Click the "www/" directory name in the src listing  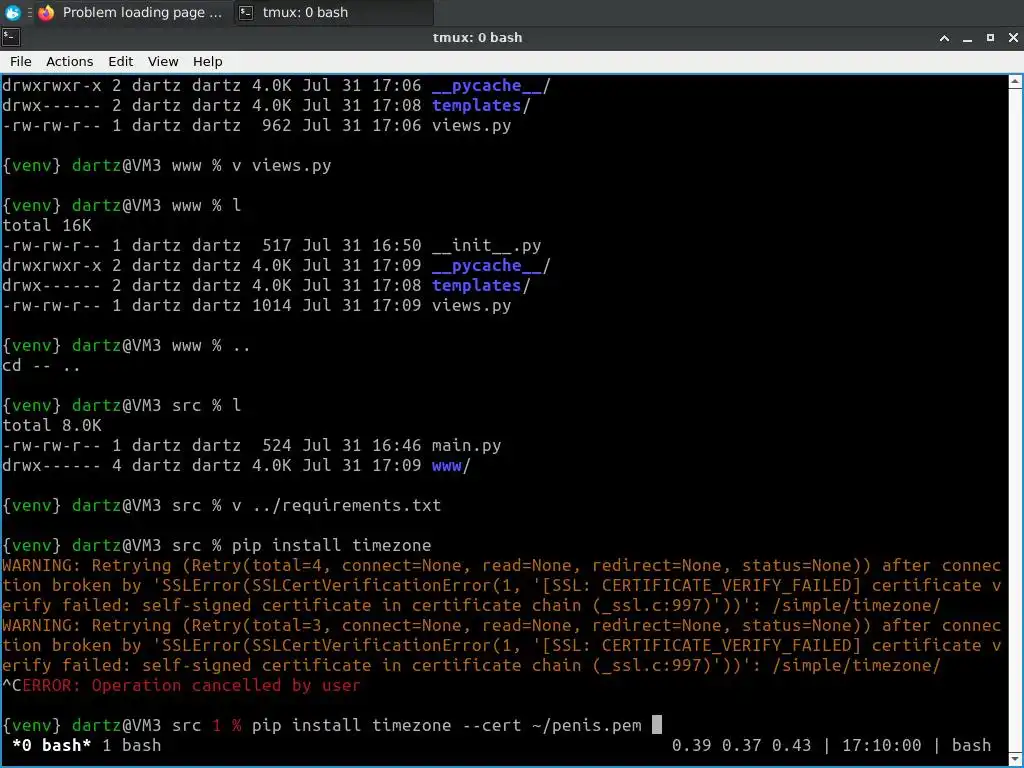tap(451, 466)
